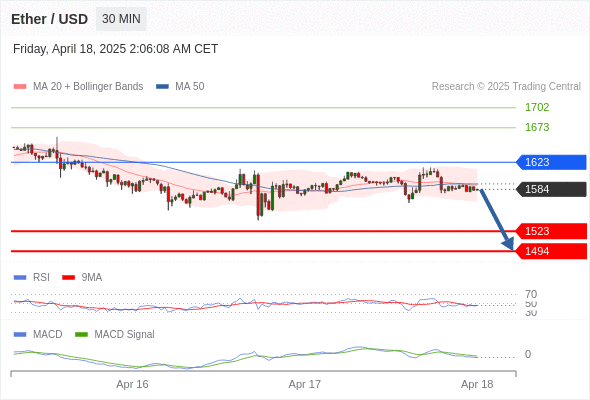Select the 1623 blue pivot price tag
Viewport: 590px width, 400px height.
pos(551,162)
